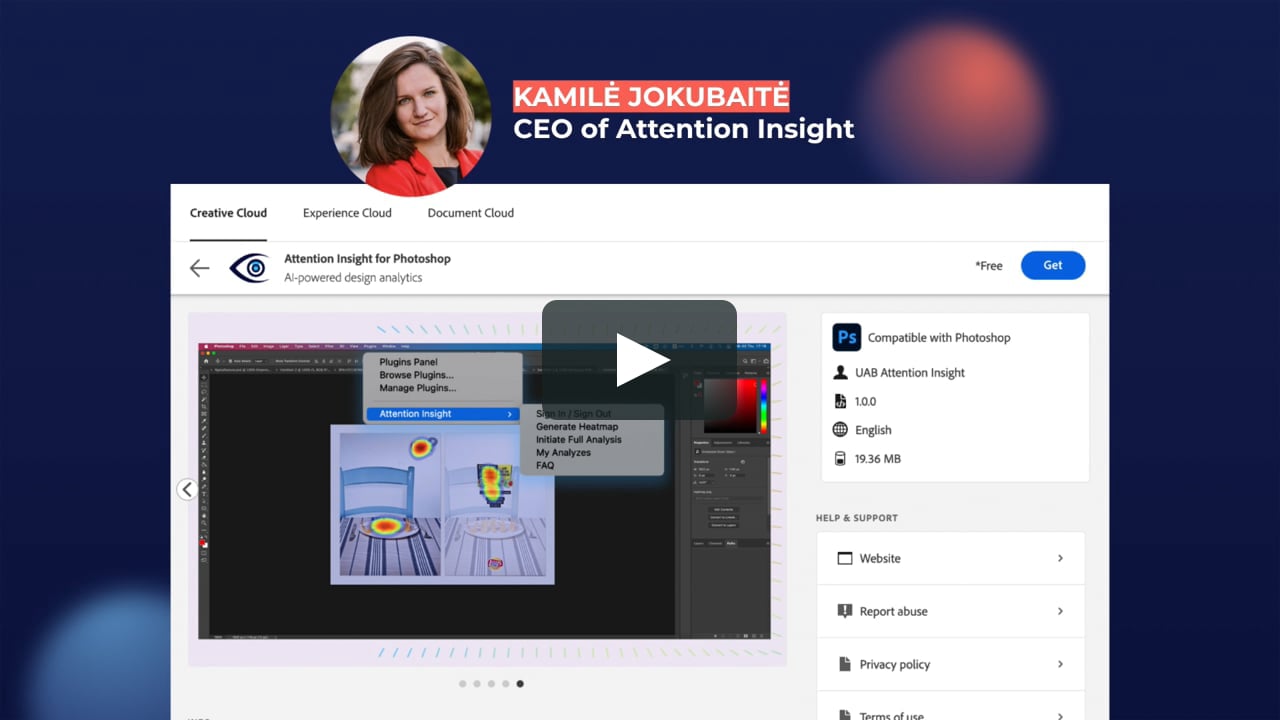This screenshot has height=720, width=1280.
Task: Click the version file icon beside 1.0.0
Action: tap(840, 401)
